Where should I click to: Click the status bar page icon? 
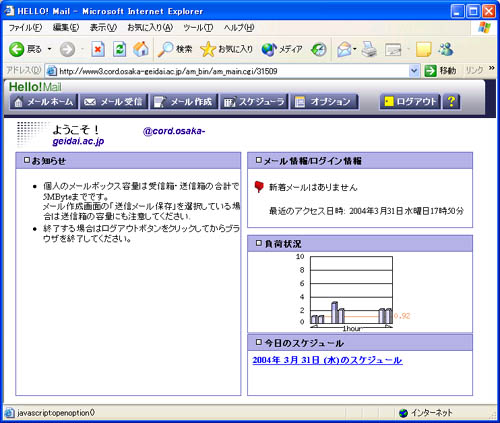point(9,413)
